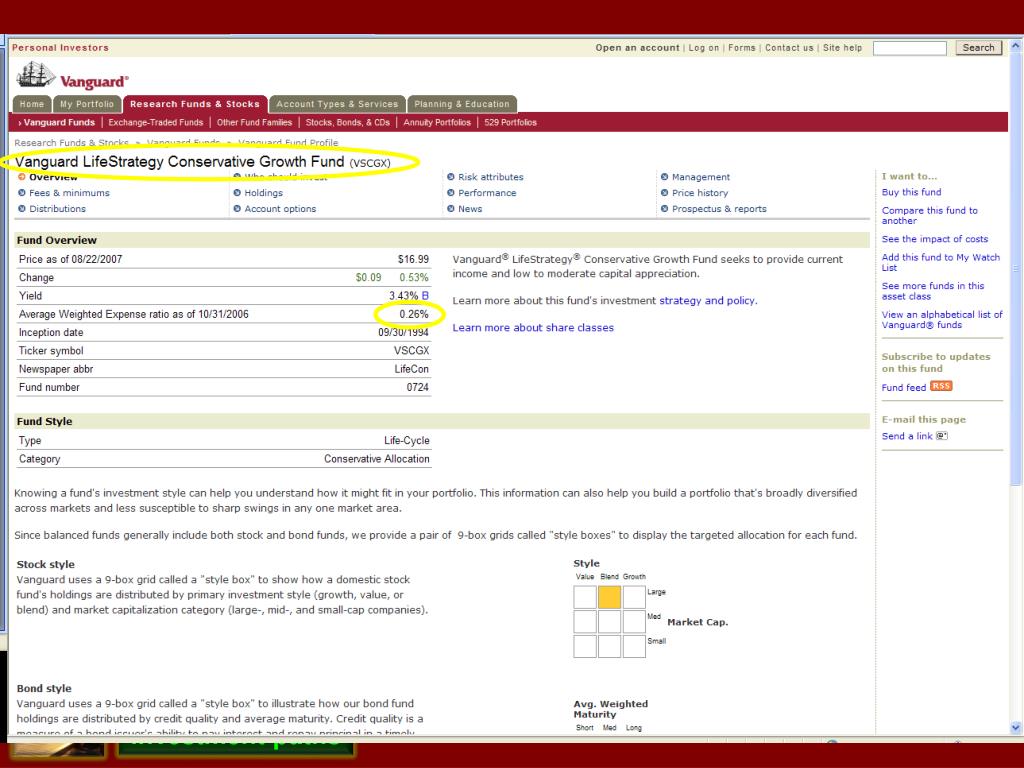Click the vertical scrollbar thumb
Screen dimensions: 1024x768
pos(1016,269)
